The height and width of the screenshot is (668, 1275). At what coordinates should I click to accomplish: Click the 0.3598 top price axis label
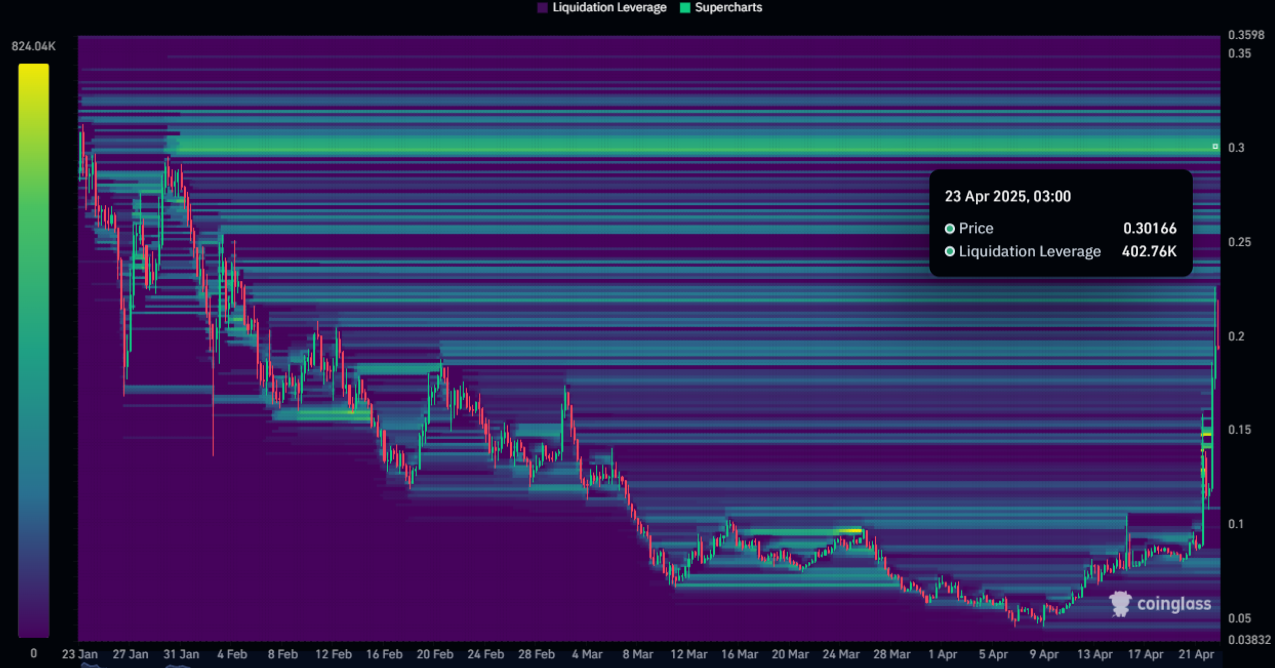pyautogui.click(x=1243, y=36)
